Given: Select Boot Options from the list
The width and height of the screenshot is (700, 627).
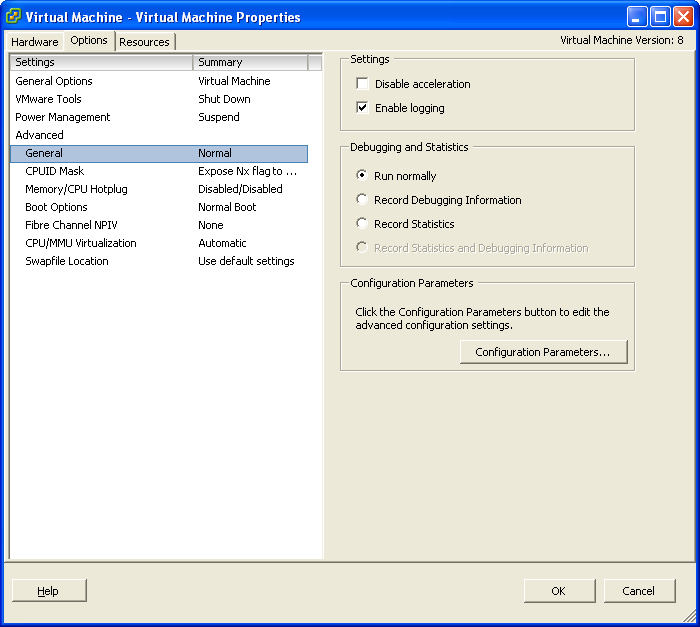Looking at the screenshot, I should tap(56, 207).
